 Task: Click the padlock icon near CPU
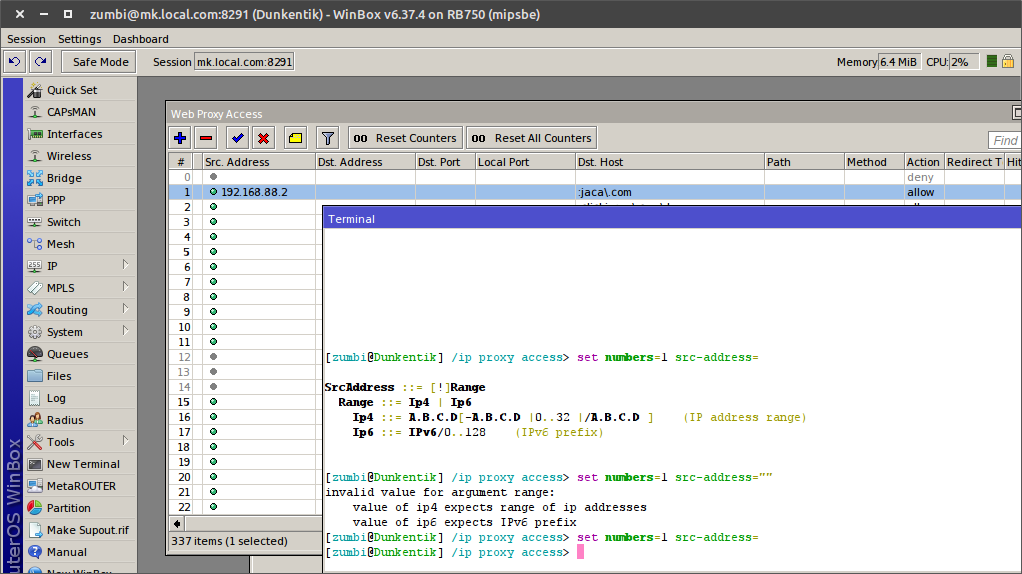[x=1008, y=62]
